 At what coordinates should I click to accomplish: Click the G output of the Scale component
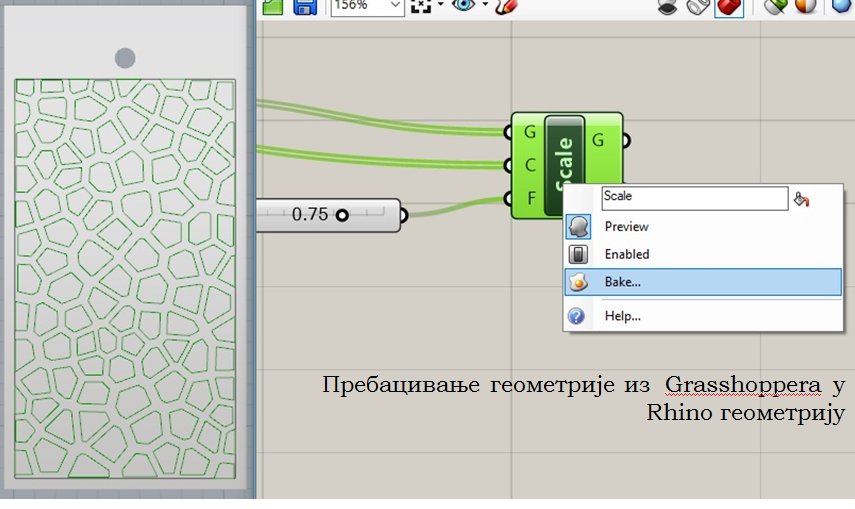[598, 140]
